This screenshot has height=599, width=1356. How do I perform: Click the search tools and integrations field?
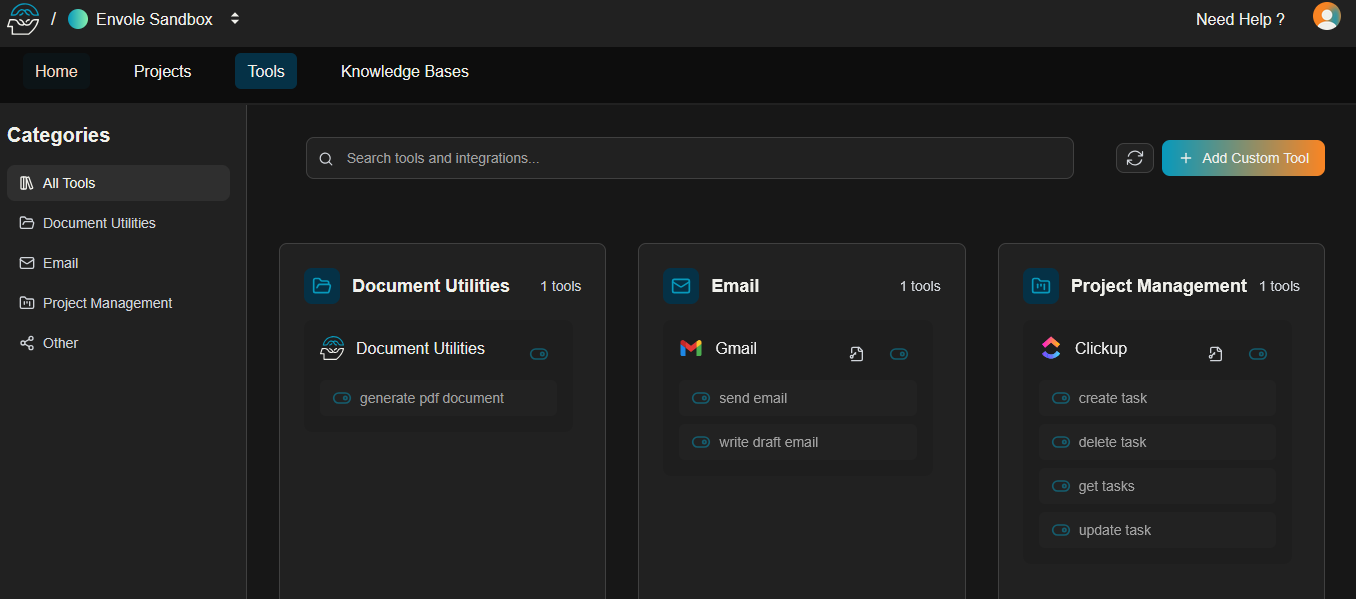(690, 158)
